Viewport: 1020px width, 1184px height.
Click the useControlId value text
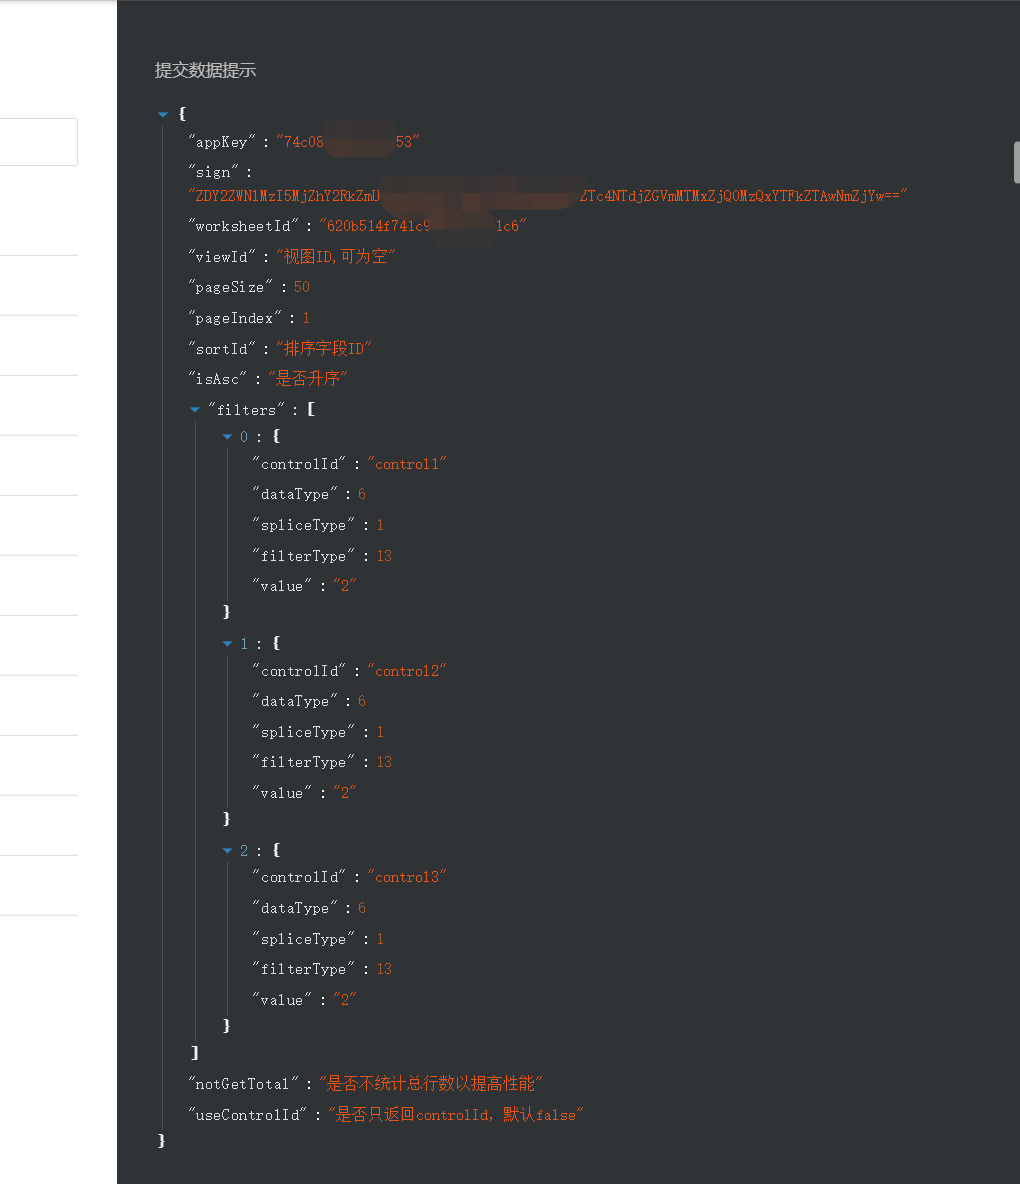(455, 1115)
